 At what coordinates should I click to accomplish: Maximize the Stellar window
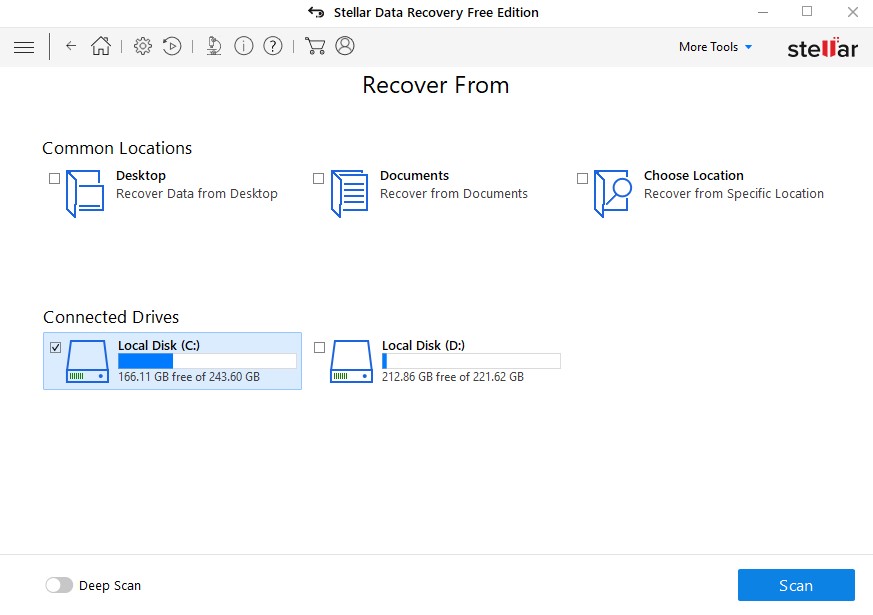(807, 11)
